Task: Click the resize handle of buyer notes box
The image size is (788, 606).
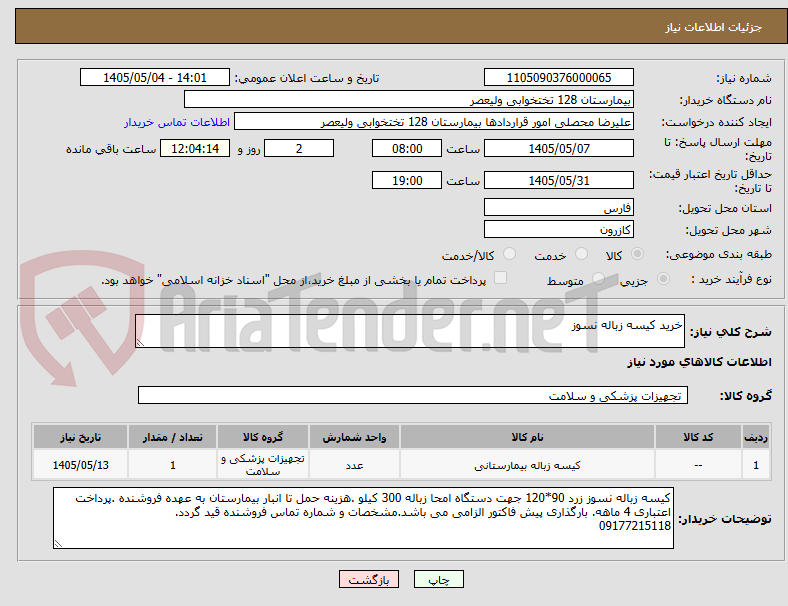Action: pyautogui.click(x=58, y=543)
